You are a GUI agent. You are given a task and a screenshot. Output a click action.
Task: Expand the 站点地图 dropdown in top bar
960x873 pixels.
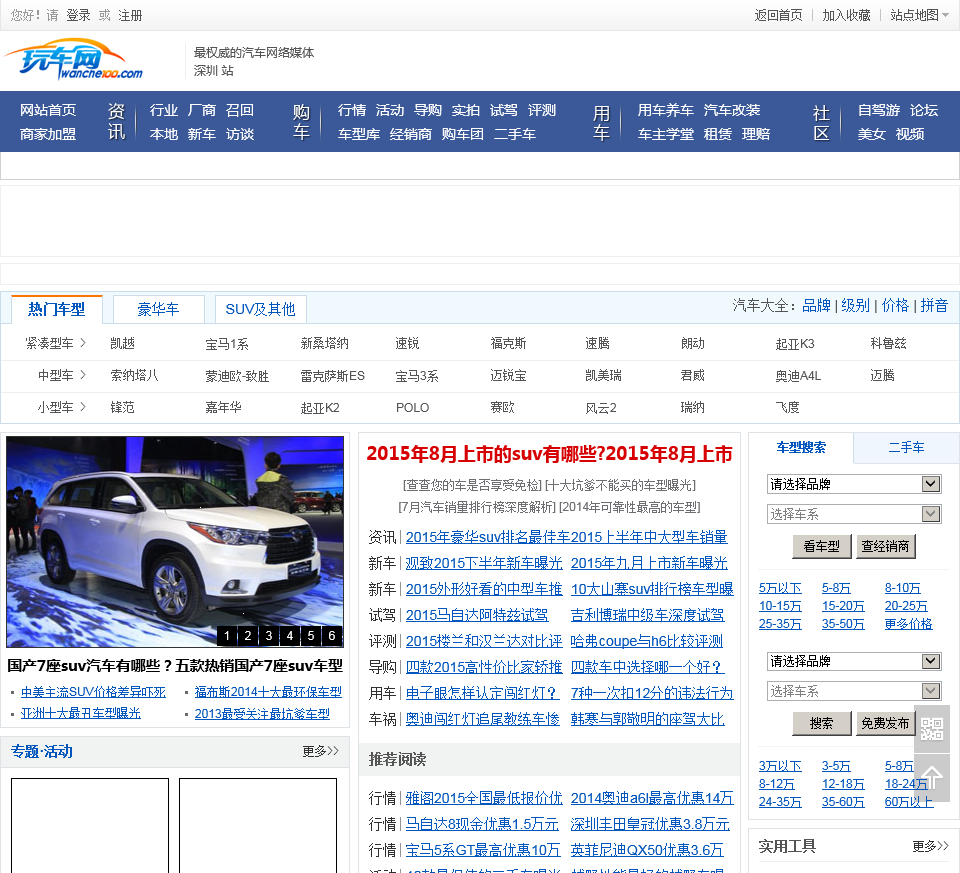pos(920,15)
